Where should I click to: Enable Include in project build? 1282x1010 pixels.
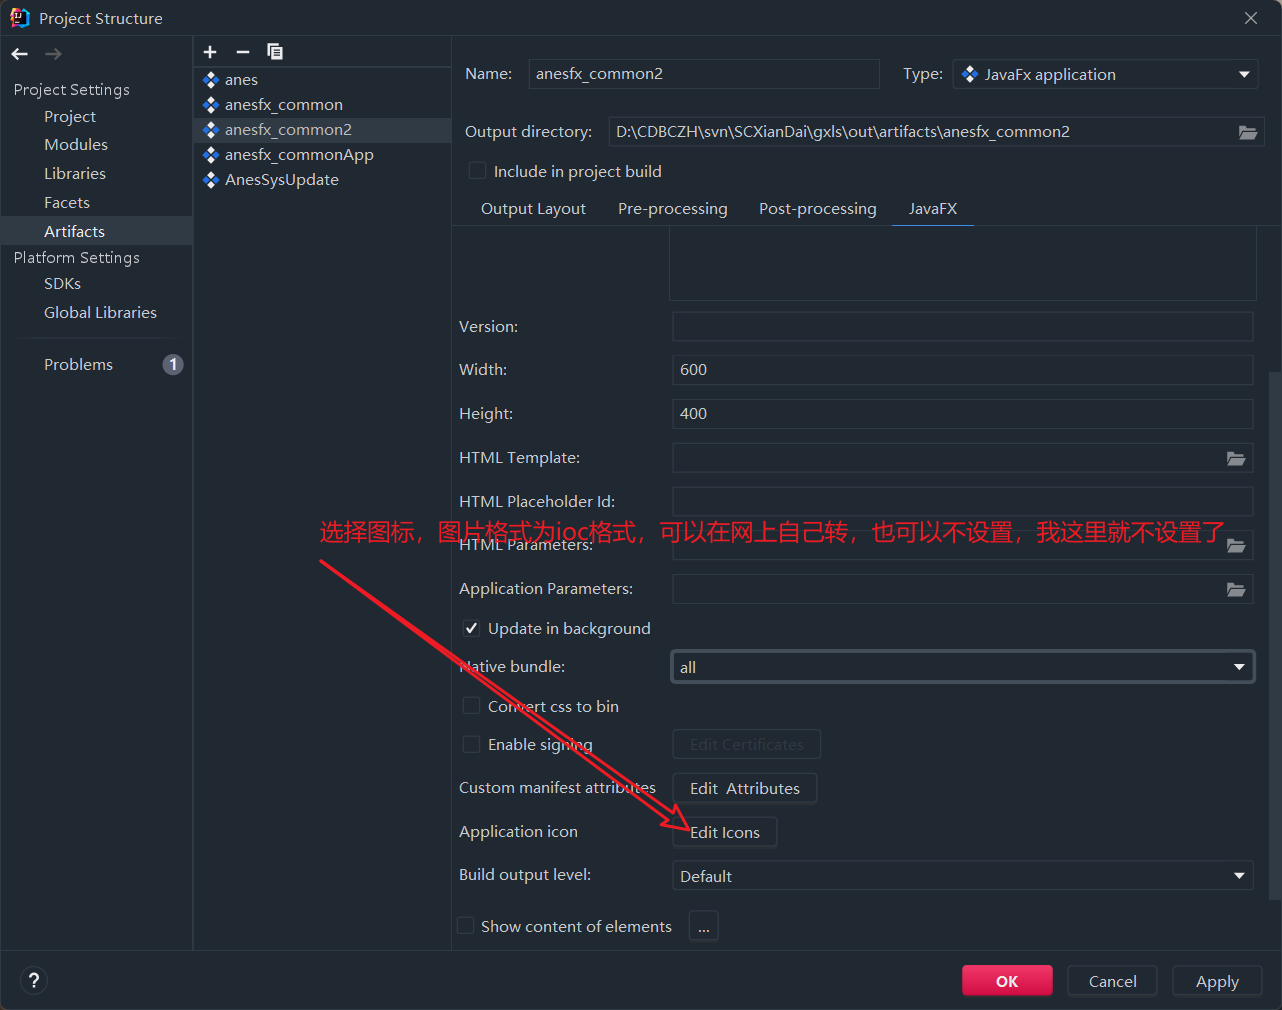478,171
